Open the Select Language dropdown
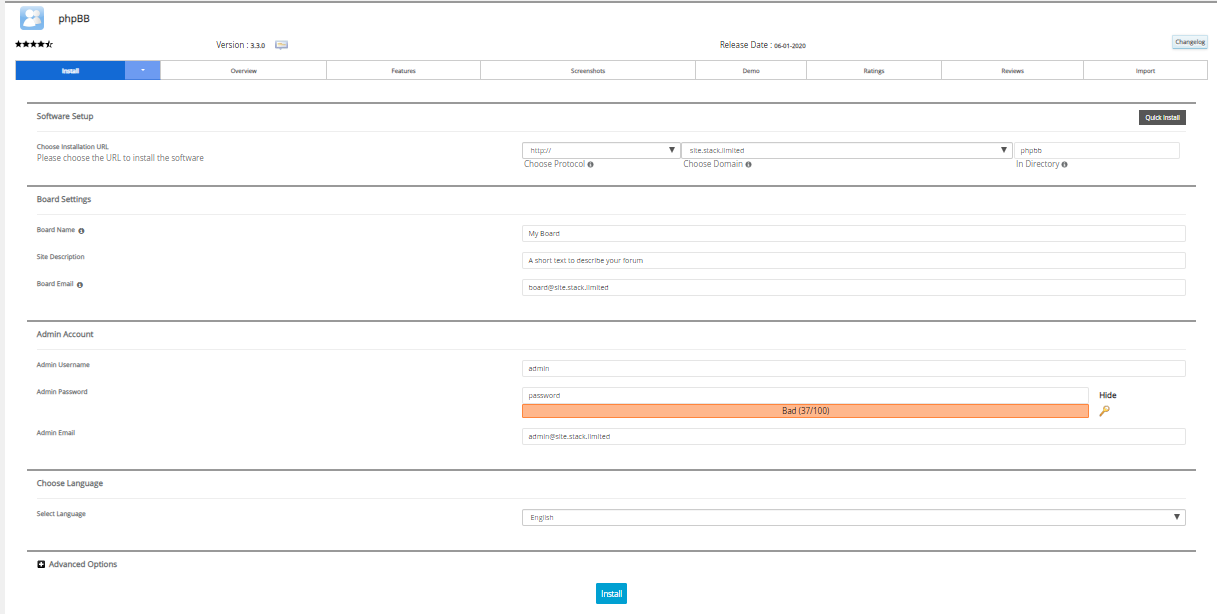 coord(853,517)
